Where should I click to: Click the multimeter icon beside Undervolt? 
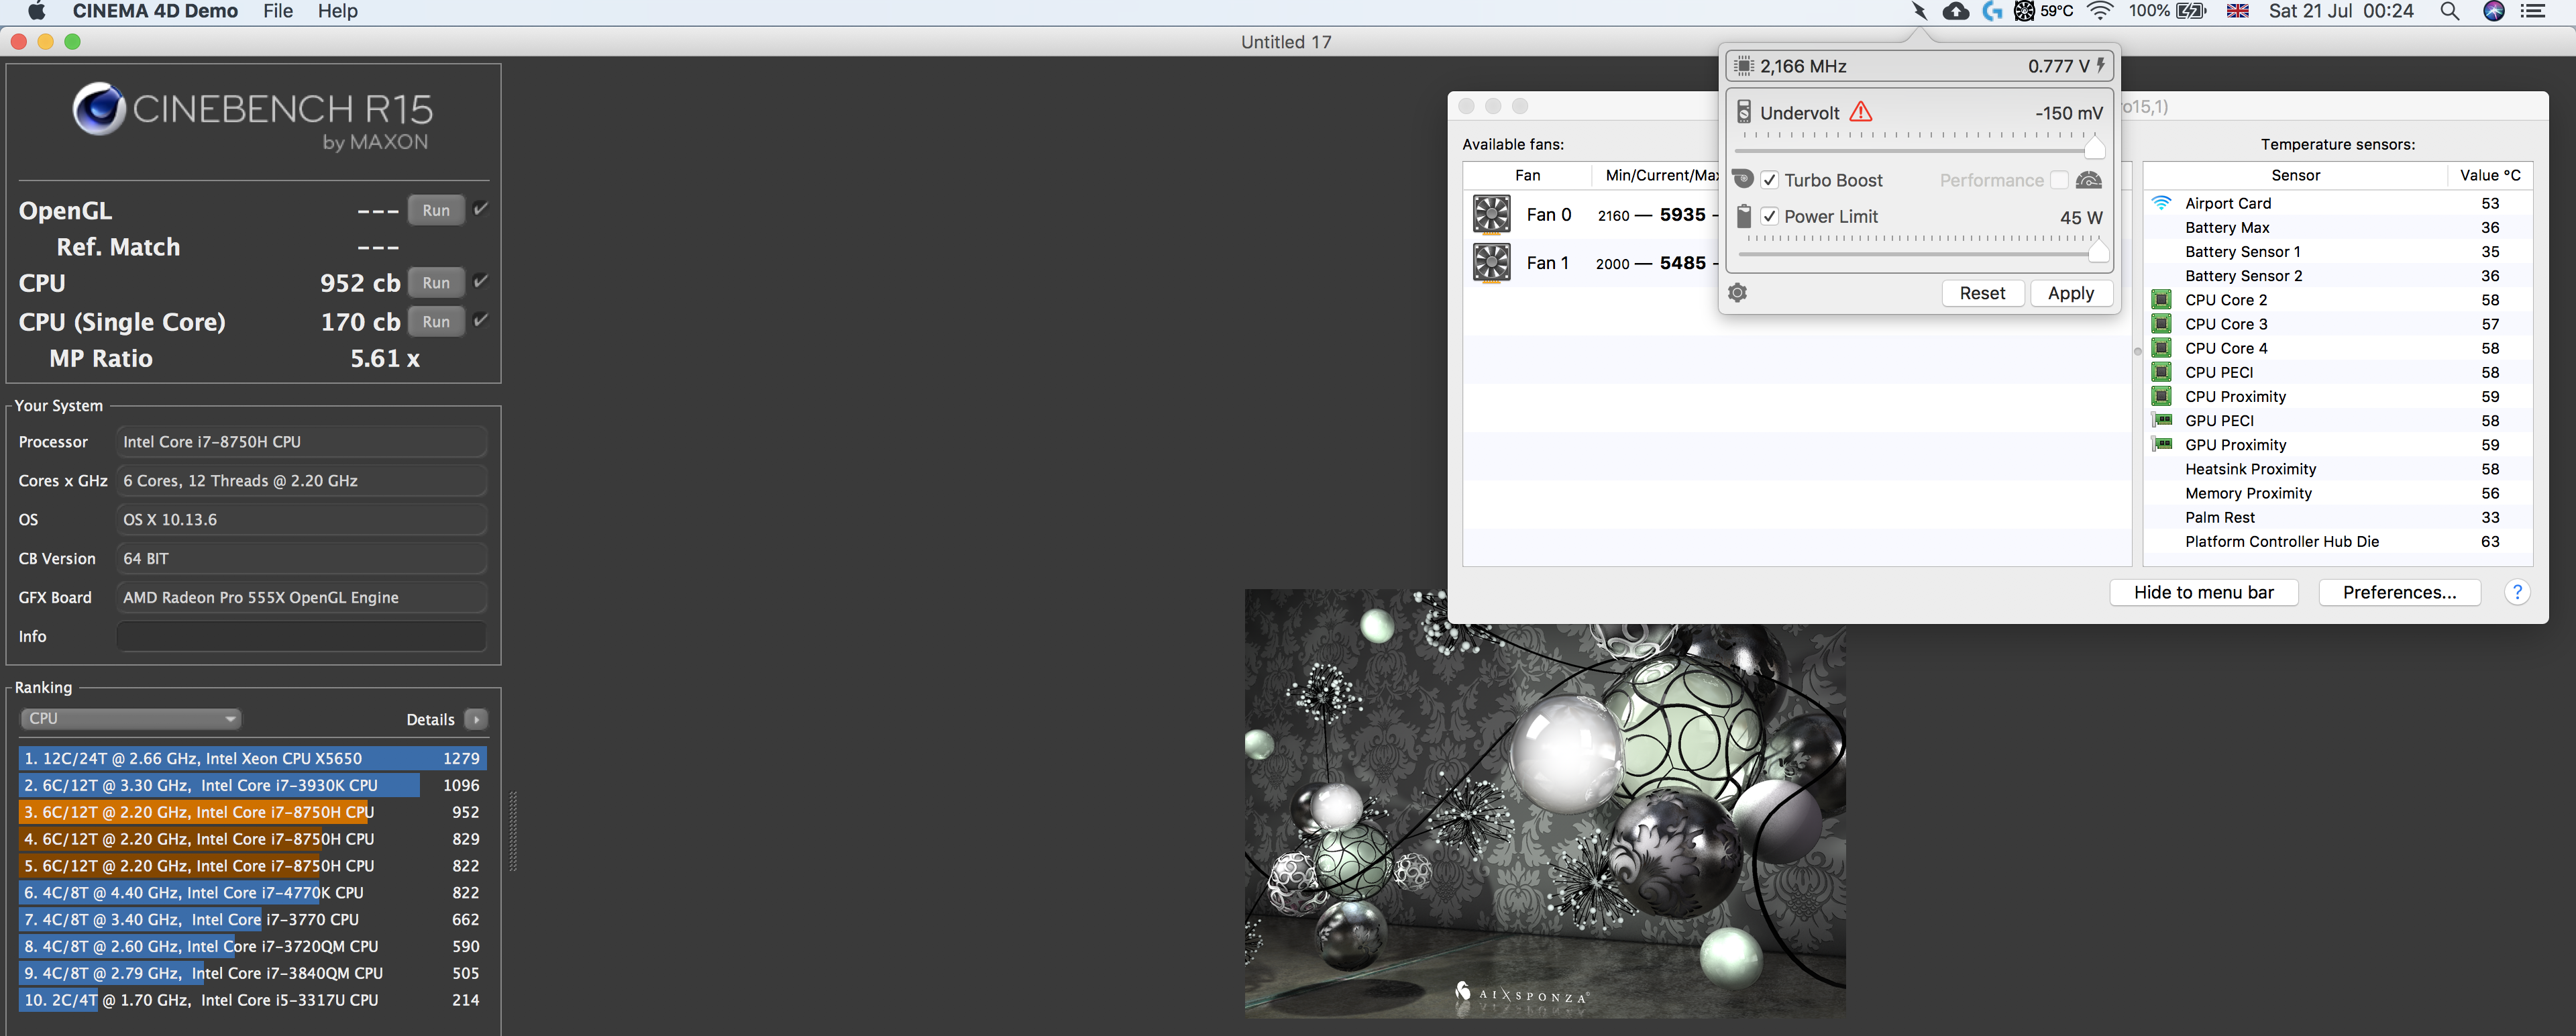coord(1743,112)
